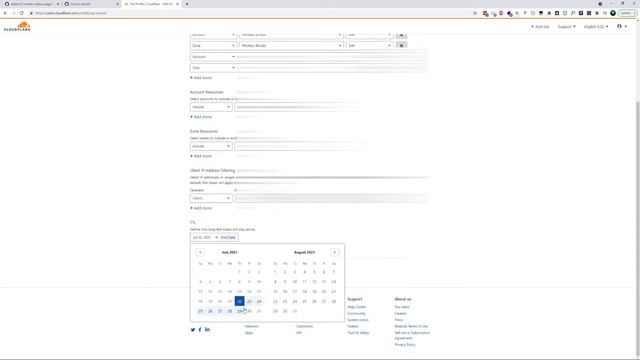Image resolution: width=640 pixels, height=360 pixels.
Task: Click the Cloudflare logo
Action: (17, 27)
